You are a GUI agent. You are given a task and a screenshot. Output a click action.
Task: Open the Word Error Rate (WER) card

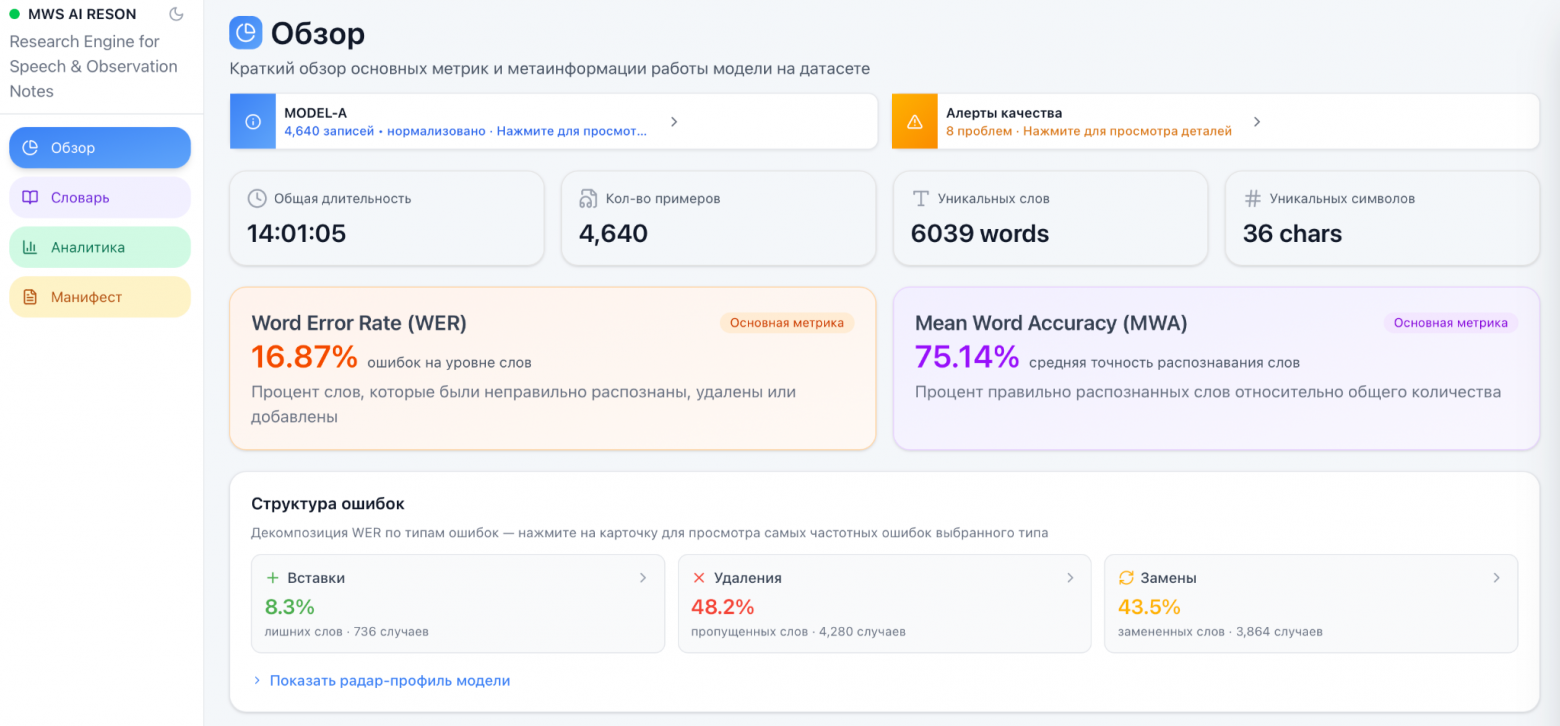[553, 369]
